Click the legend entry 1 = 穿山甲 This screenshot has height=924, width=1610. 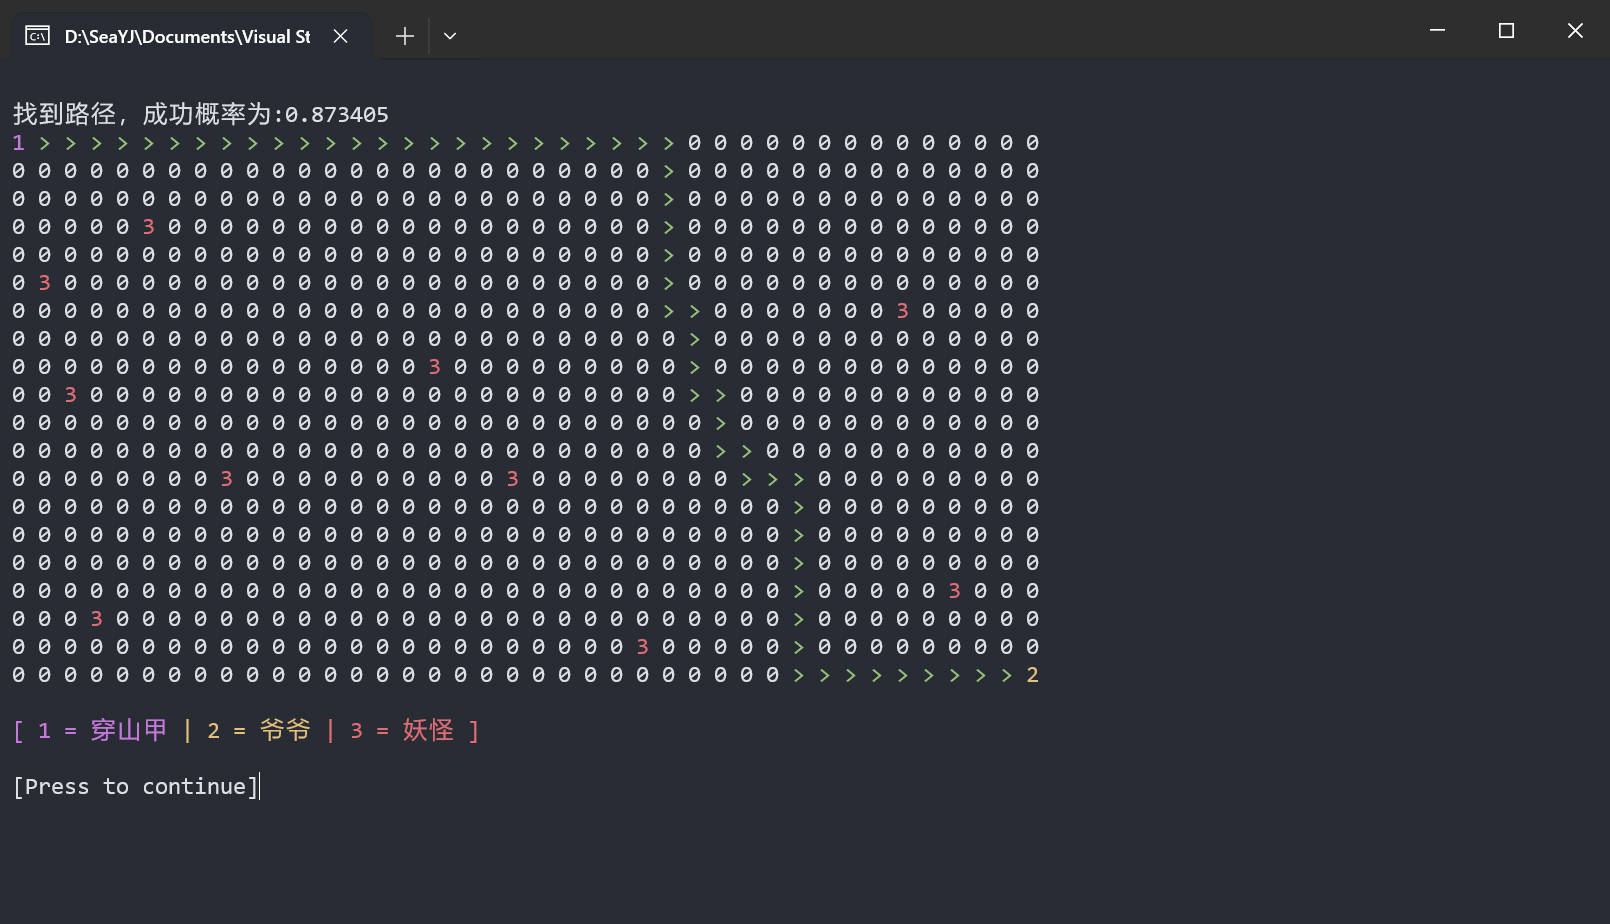102,731
